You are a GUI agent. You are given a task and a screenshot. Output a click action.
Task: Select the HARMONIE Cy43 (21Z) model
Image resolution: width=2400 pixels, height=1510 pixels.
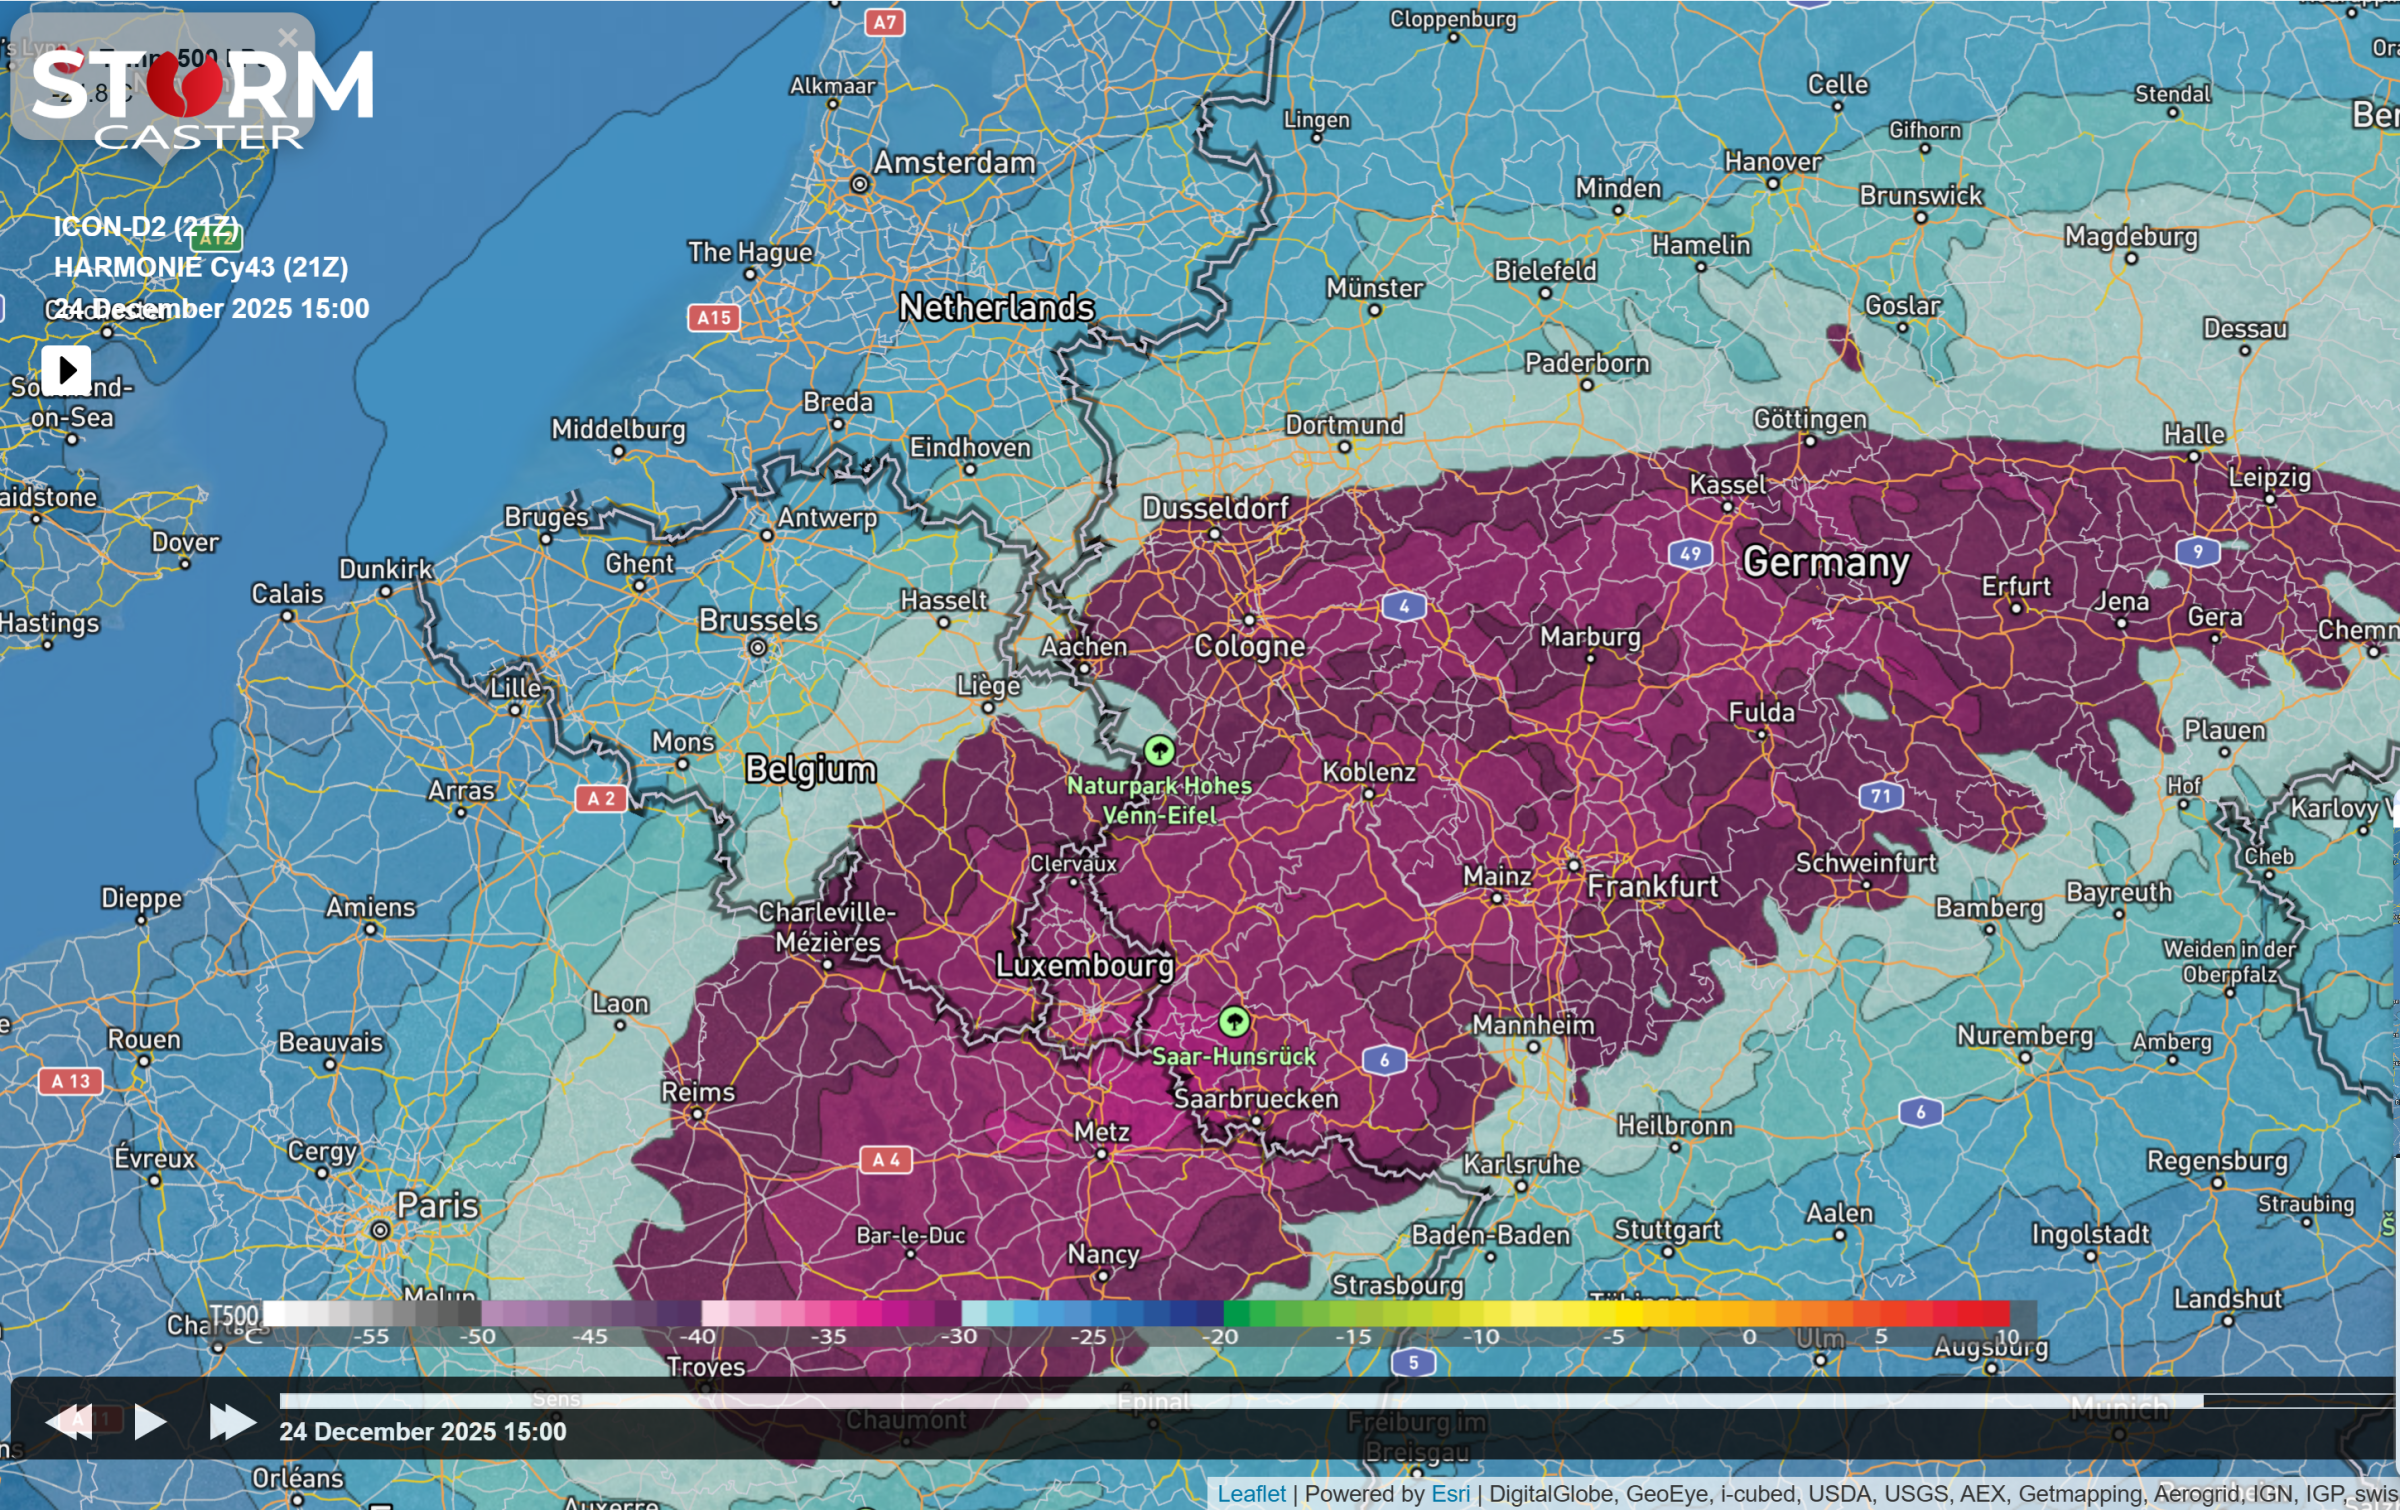click(200, 268)
